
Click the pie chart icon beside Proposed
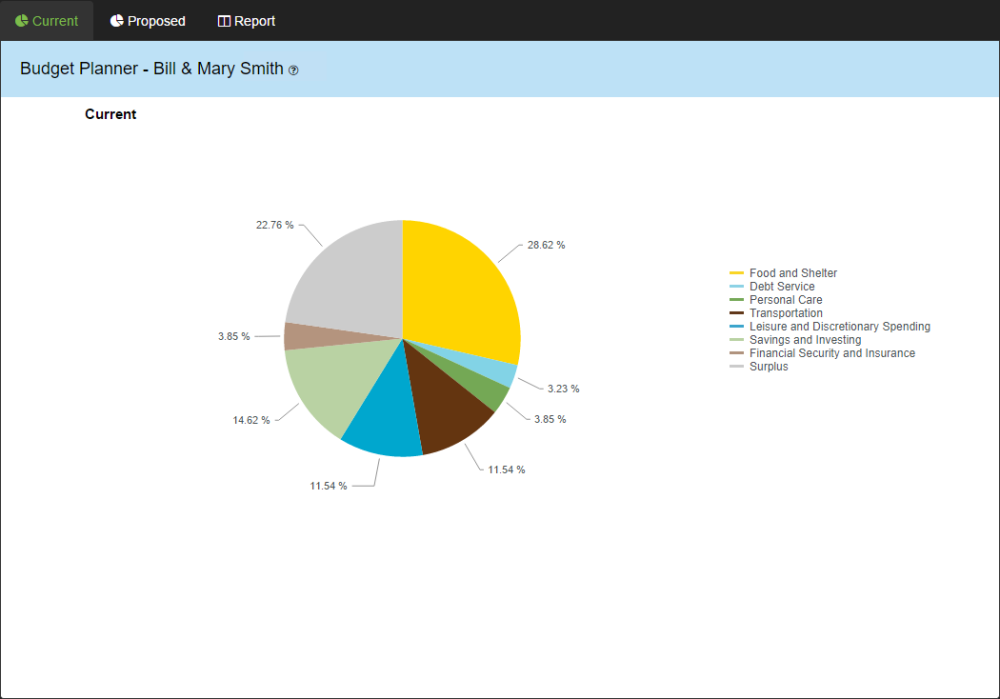(117, 20)
